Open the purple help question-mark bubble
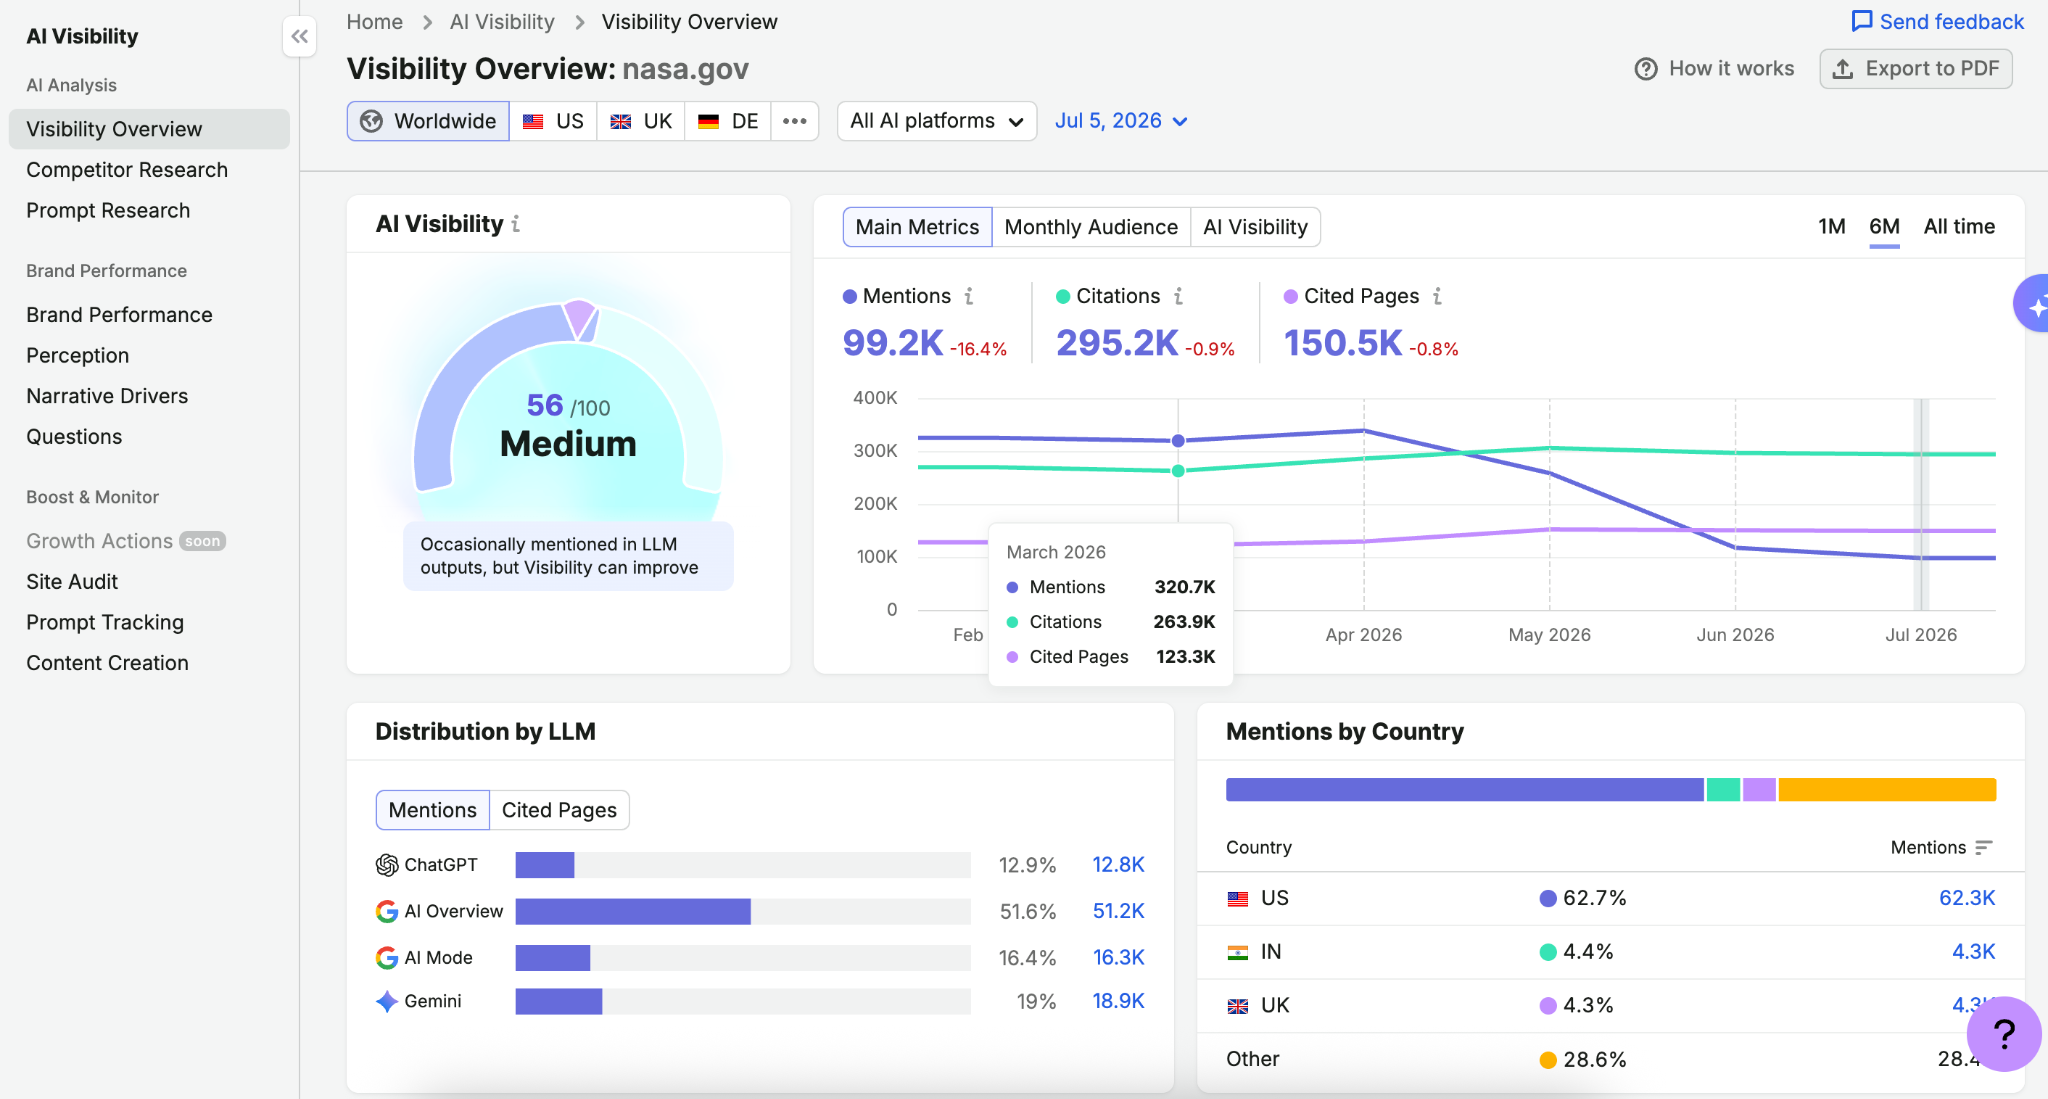This screenshot has width=2048, height=1099. click(x=2003, y=1034)
